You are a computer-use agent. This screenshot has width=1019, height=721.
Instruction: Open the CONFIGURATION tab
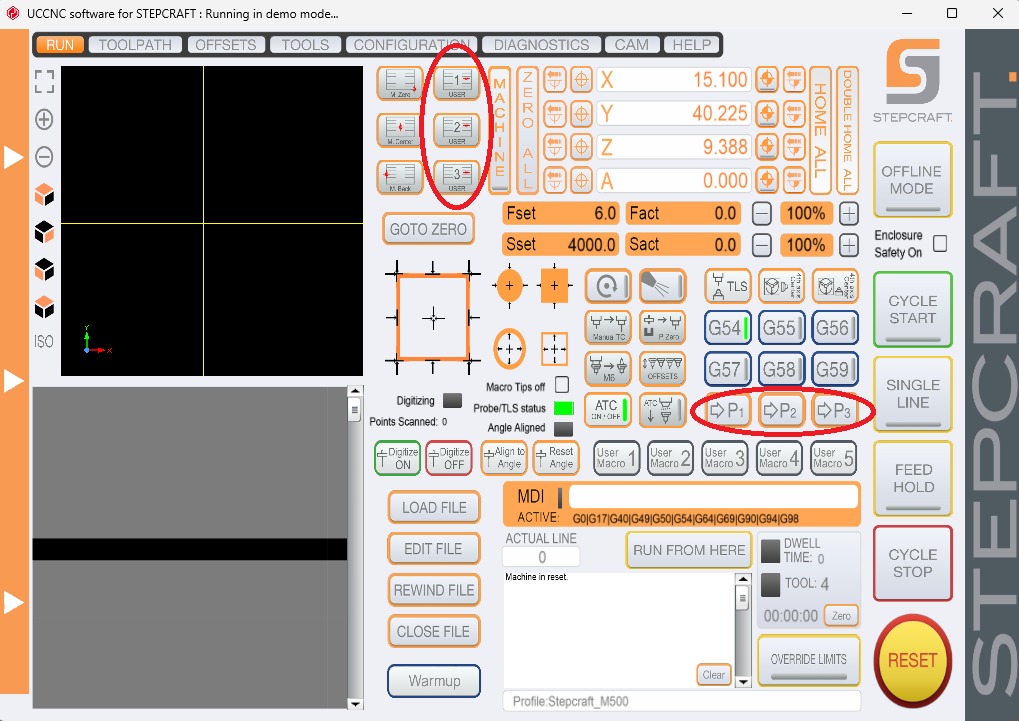click(411, 45)
